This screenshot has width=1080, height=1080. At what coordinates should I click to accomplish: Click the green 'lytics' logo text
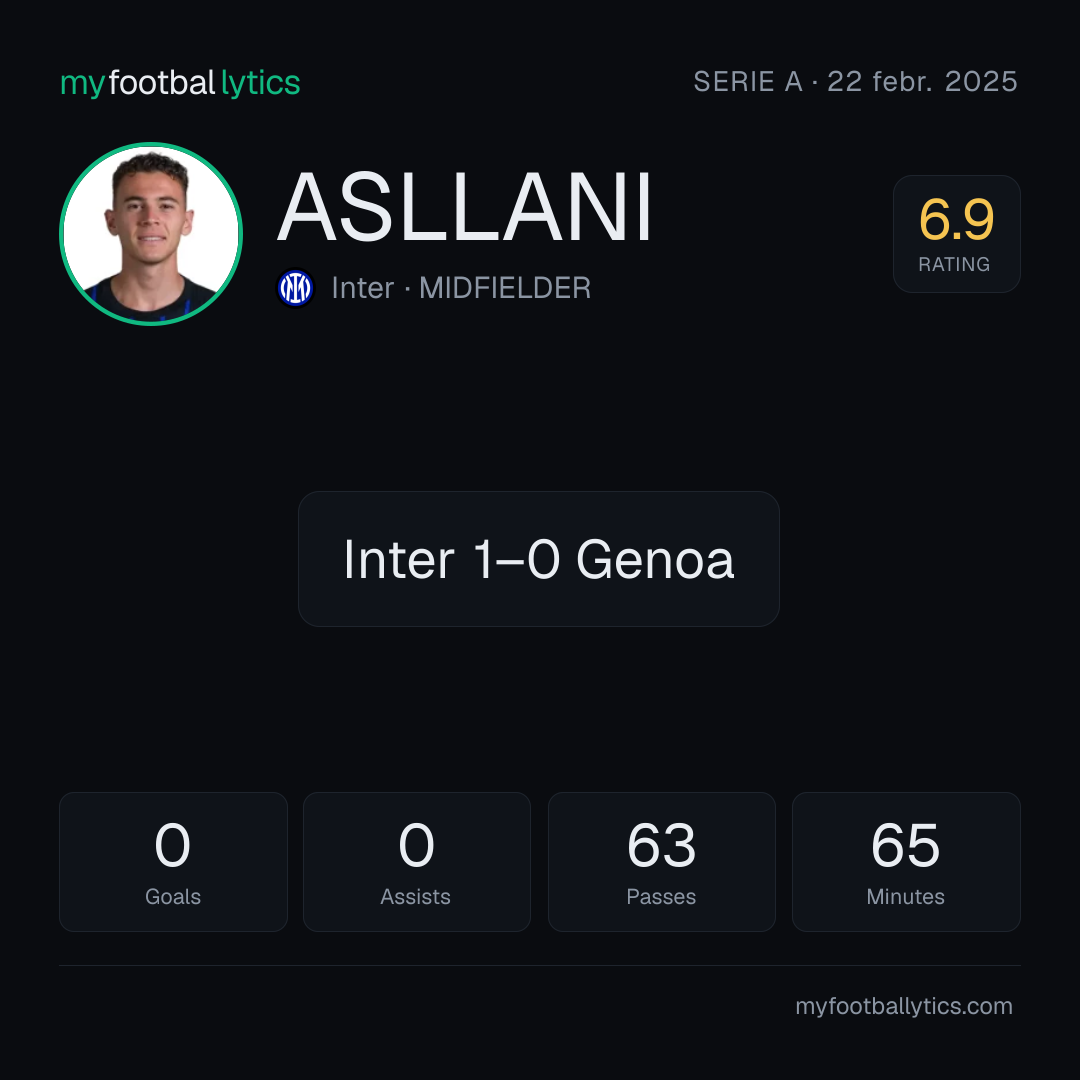260,83
